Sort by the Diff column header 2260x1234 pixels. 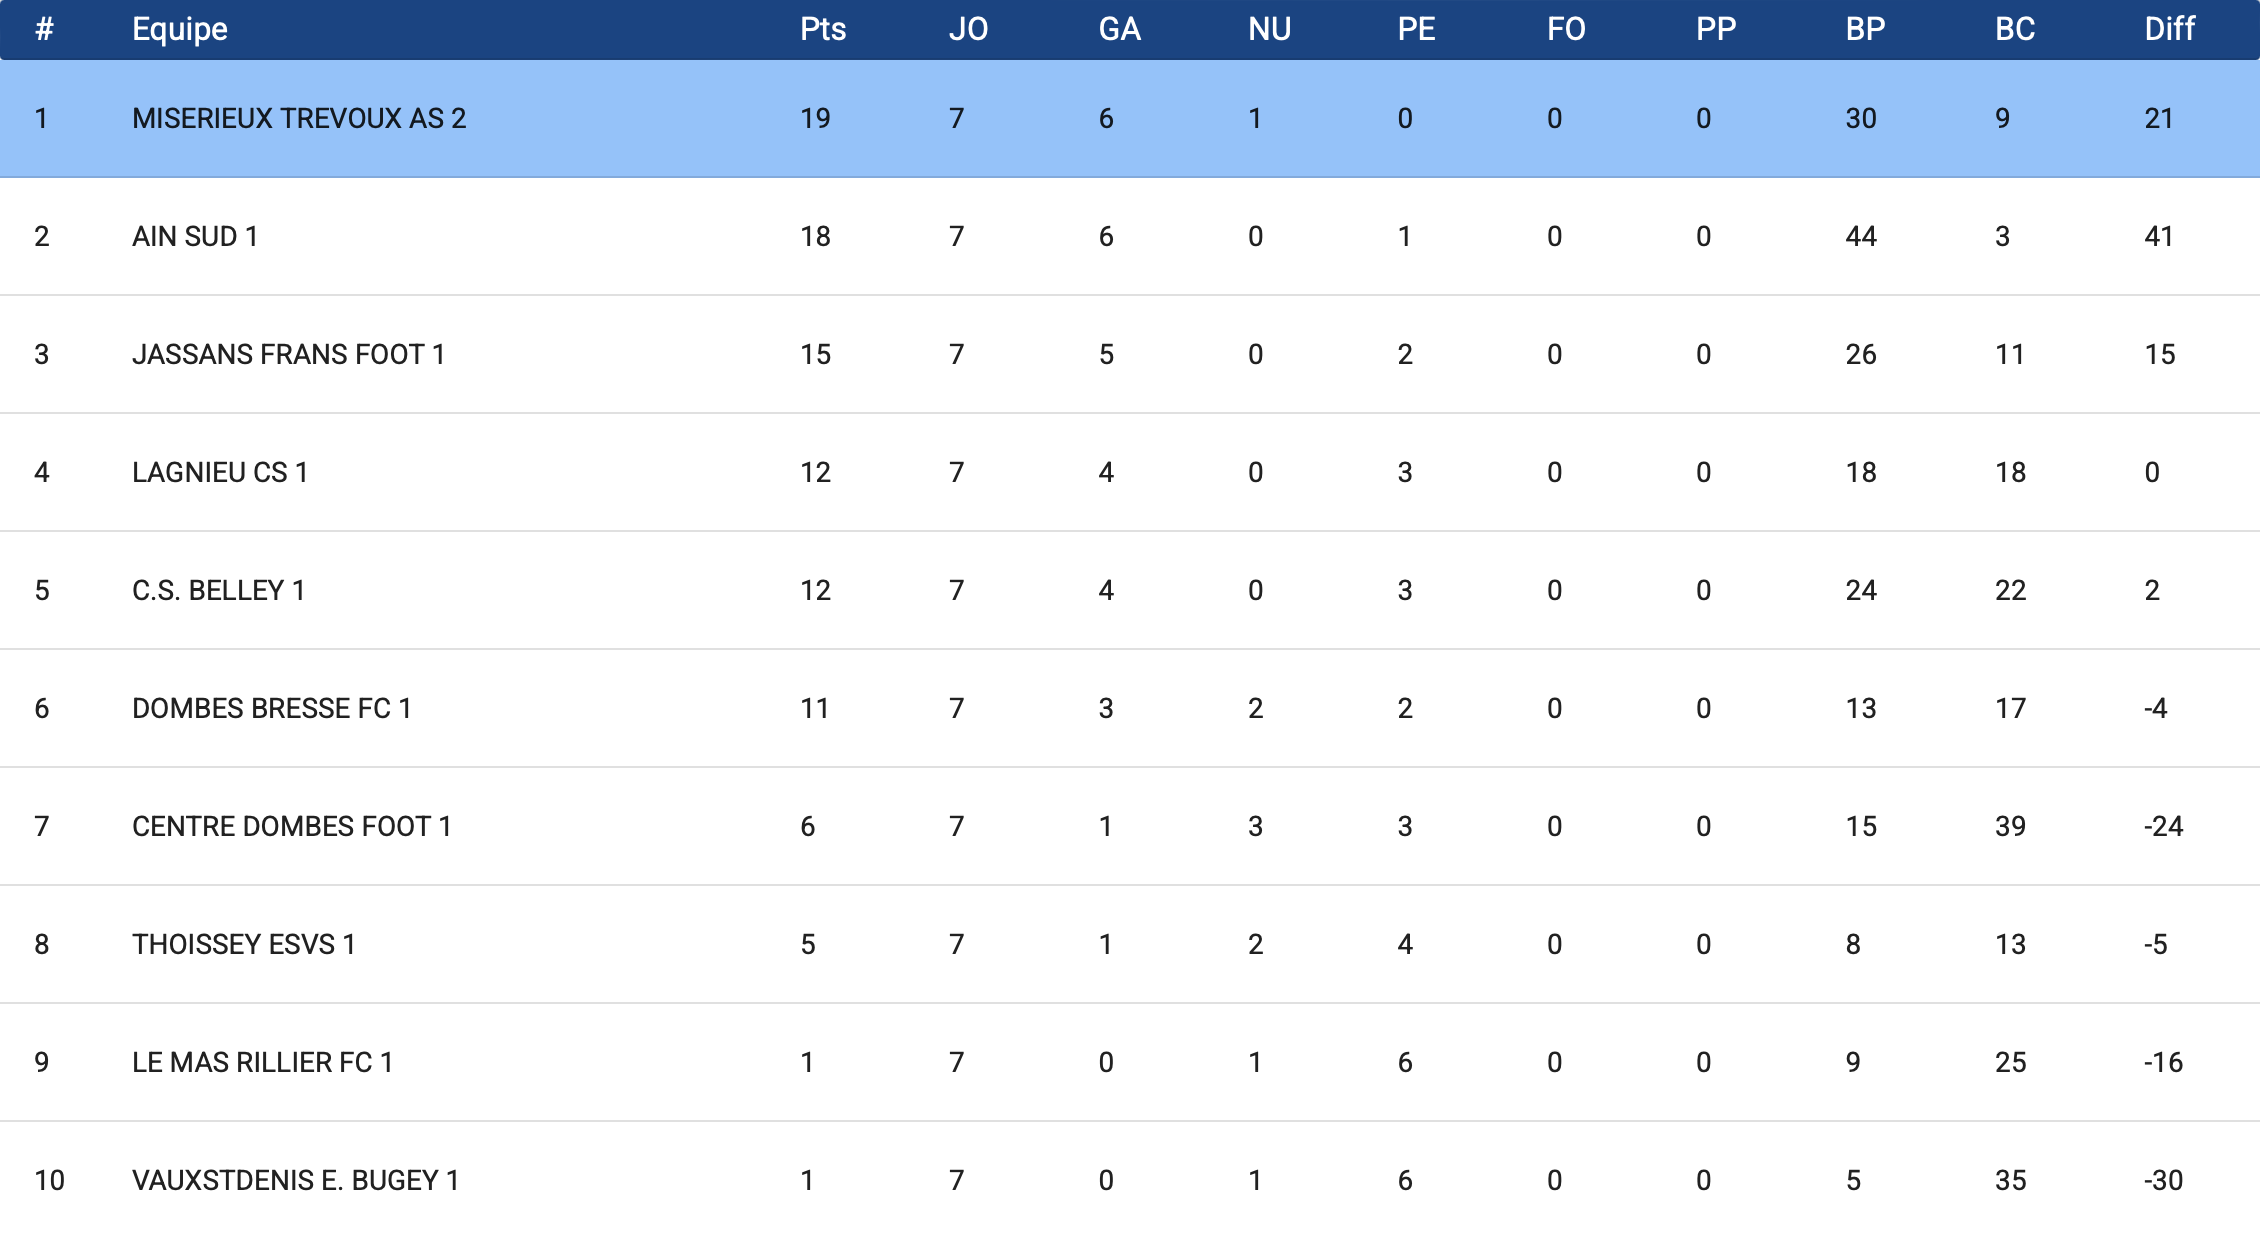[x=2169, y=29]
